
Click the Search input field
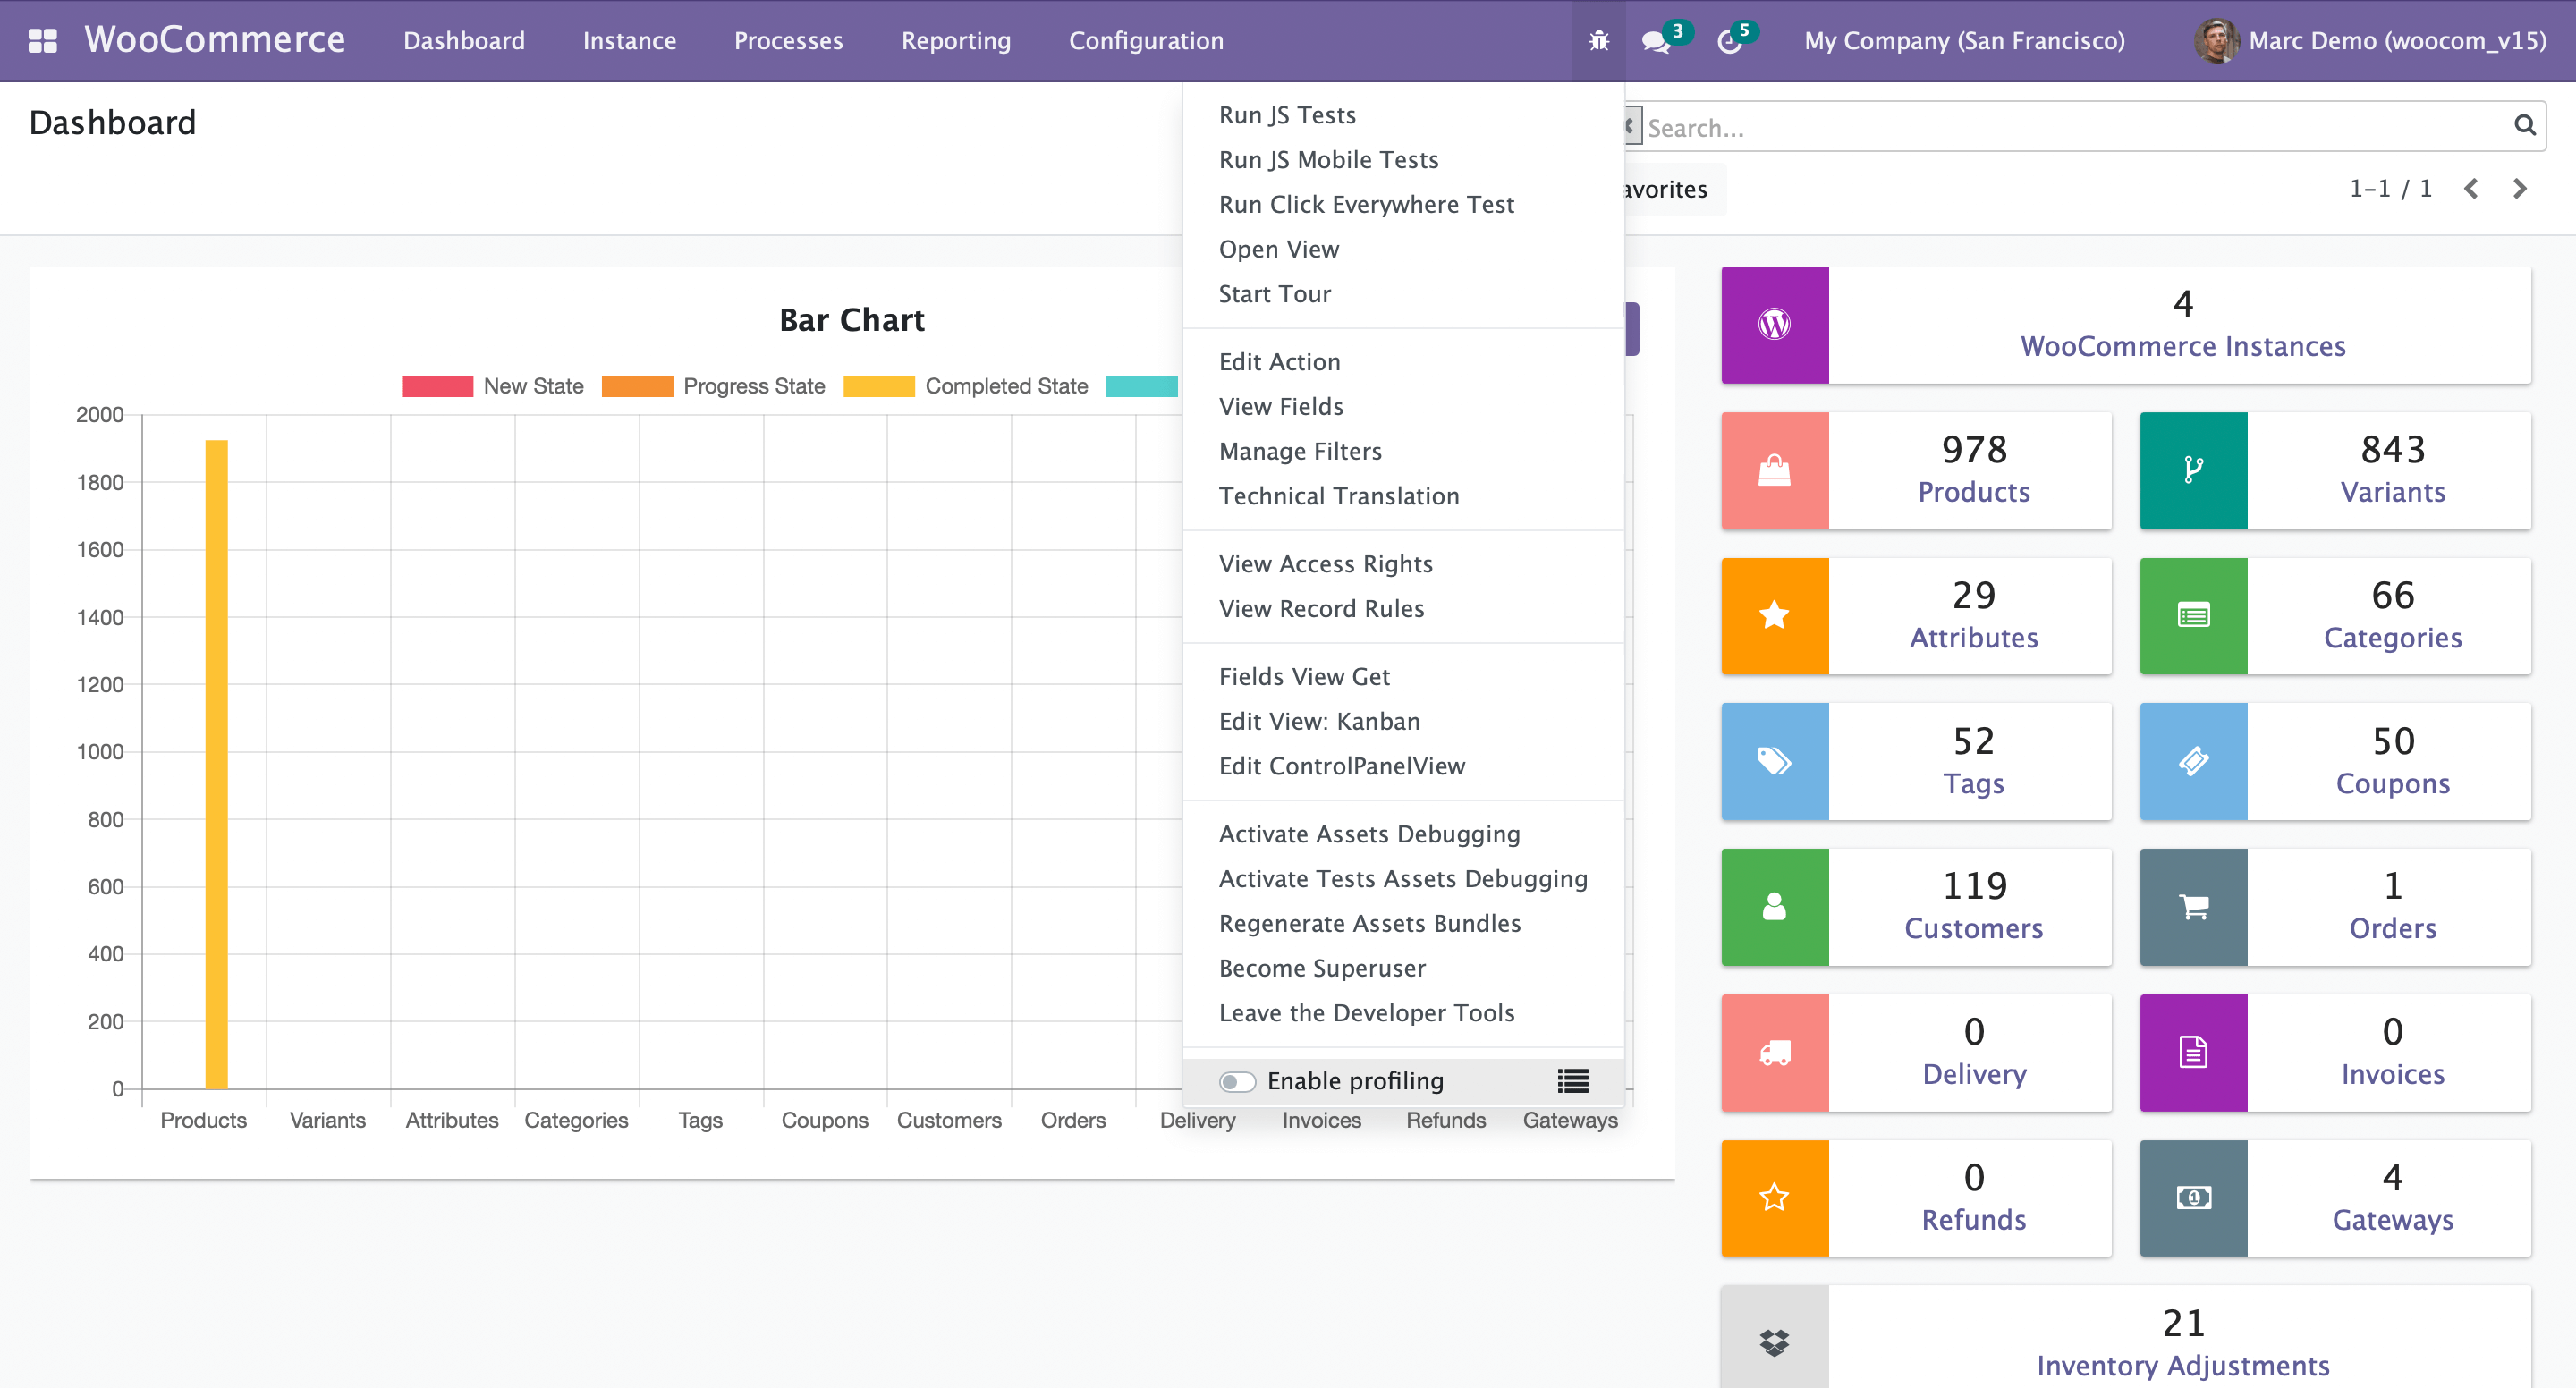pos(2070,127)
